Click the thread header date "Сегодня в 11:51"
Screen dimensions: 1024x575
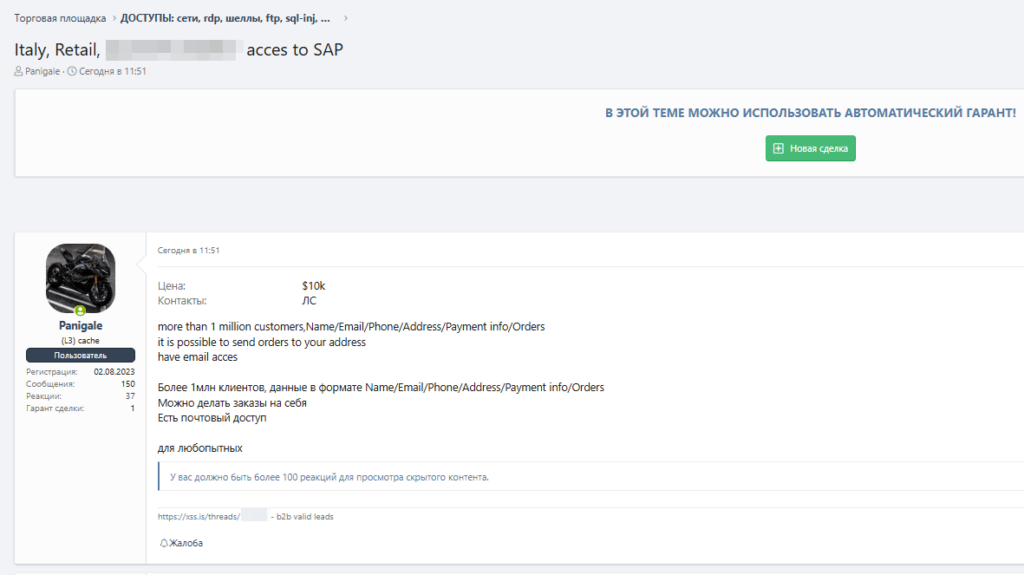113,71
